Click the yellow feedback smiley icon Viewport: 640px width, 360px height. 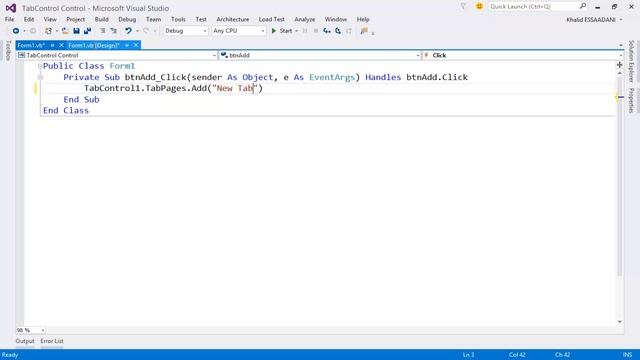479,7
